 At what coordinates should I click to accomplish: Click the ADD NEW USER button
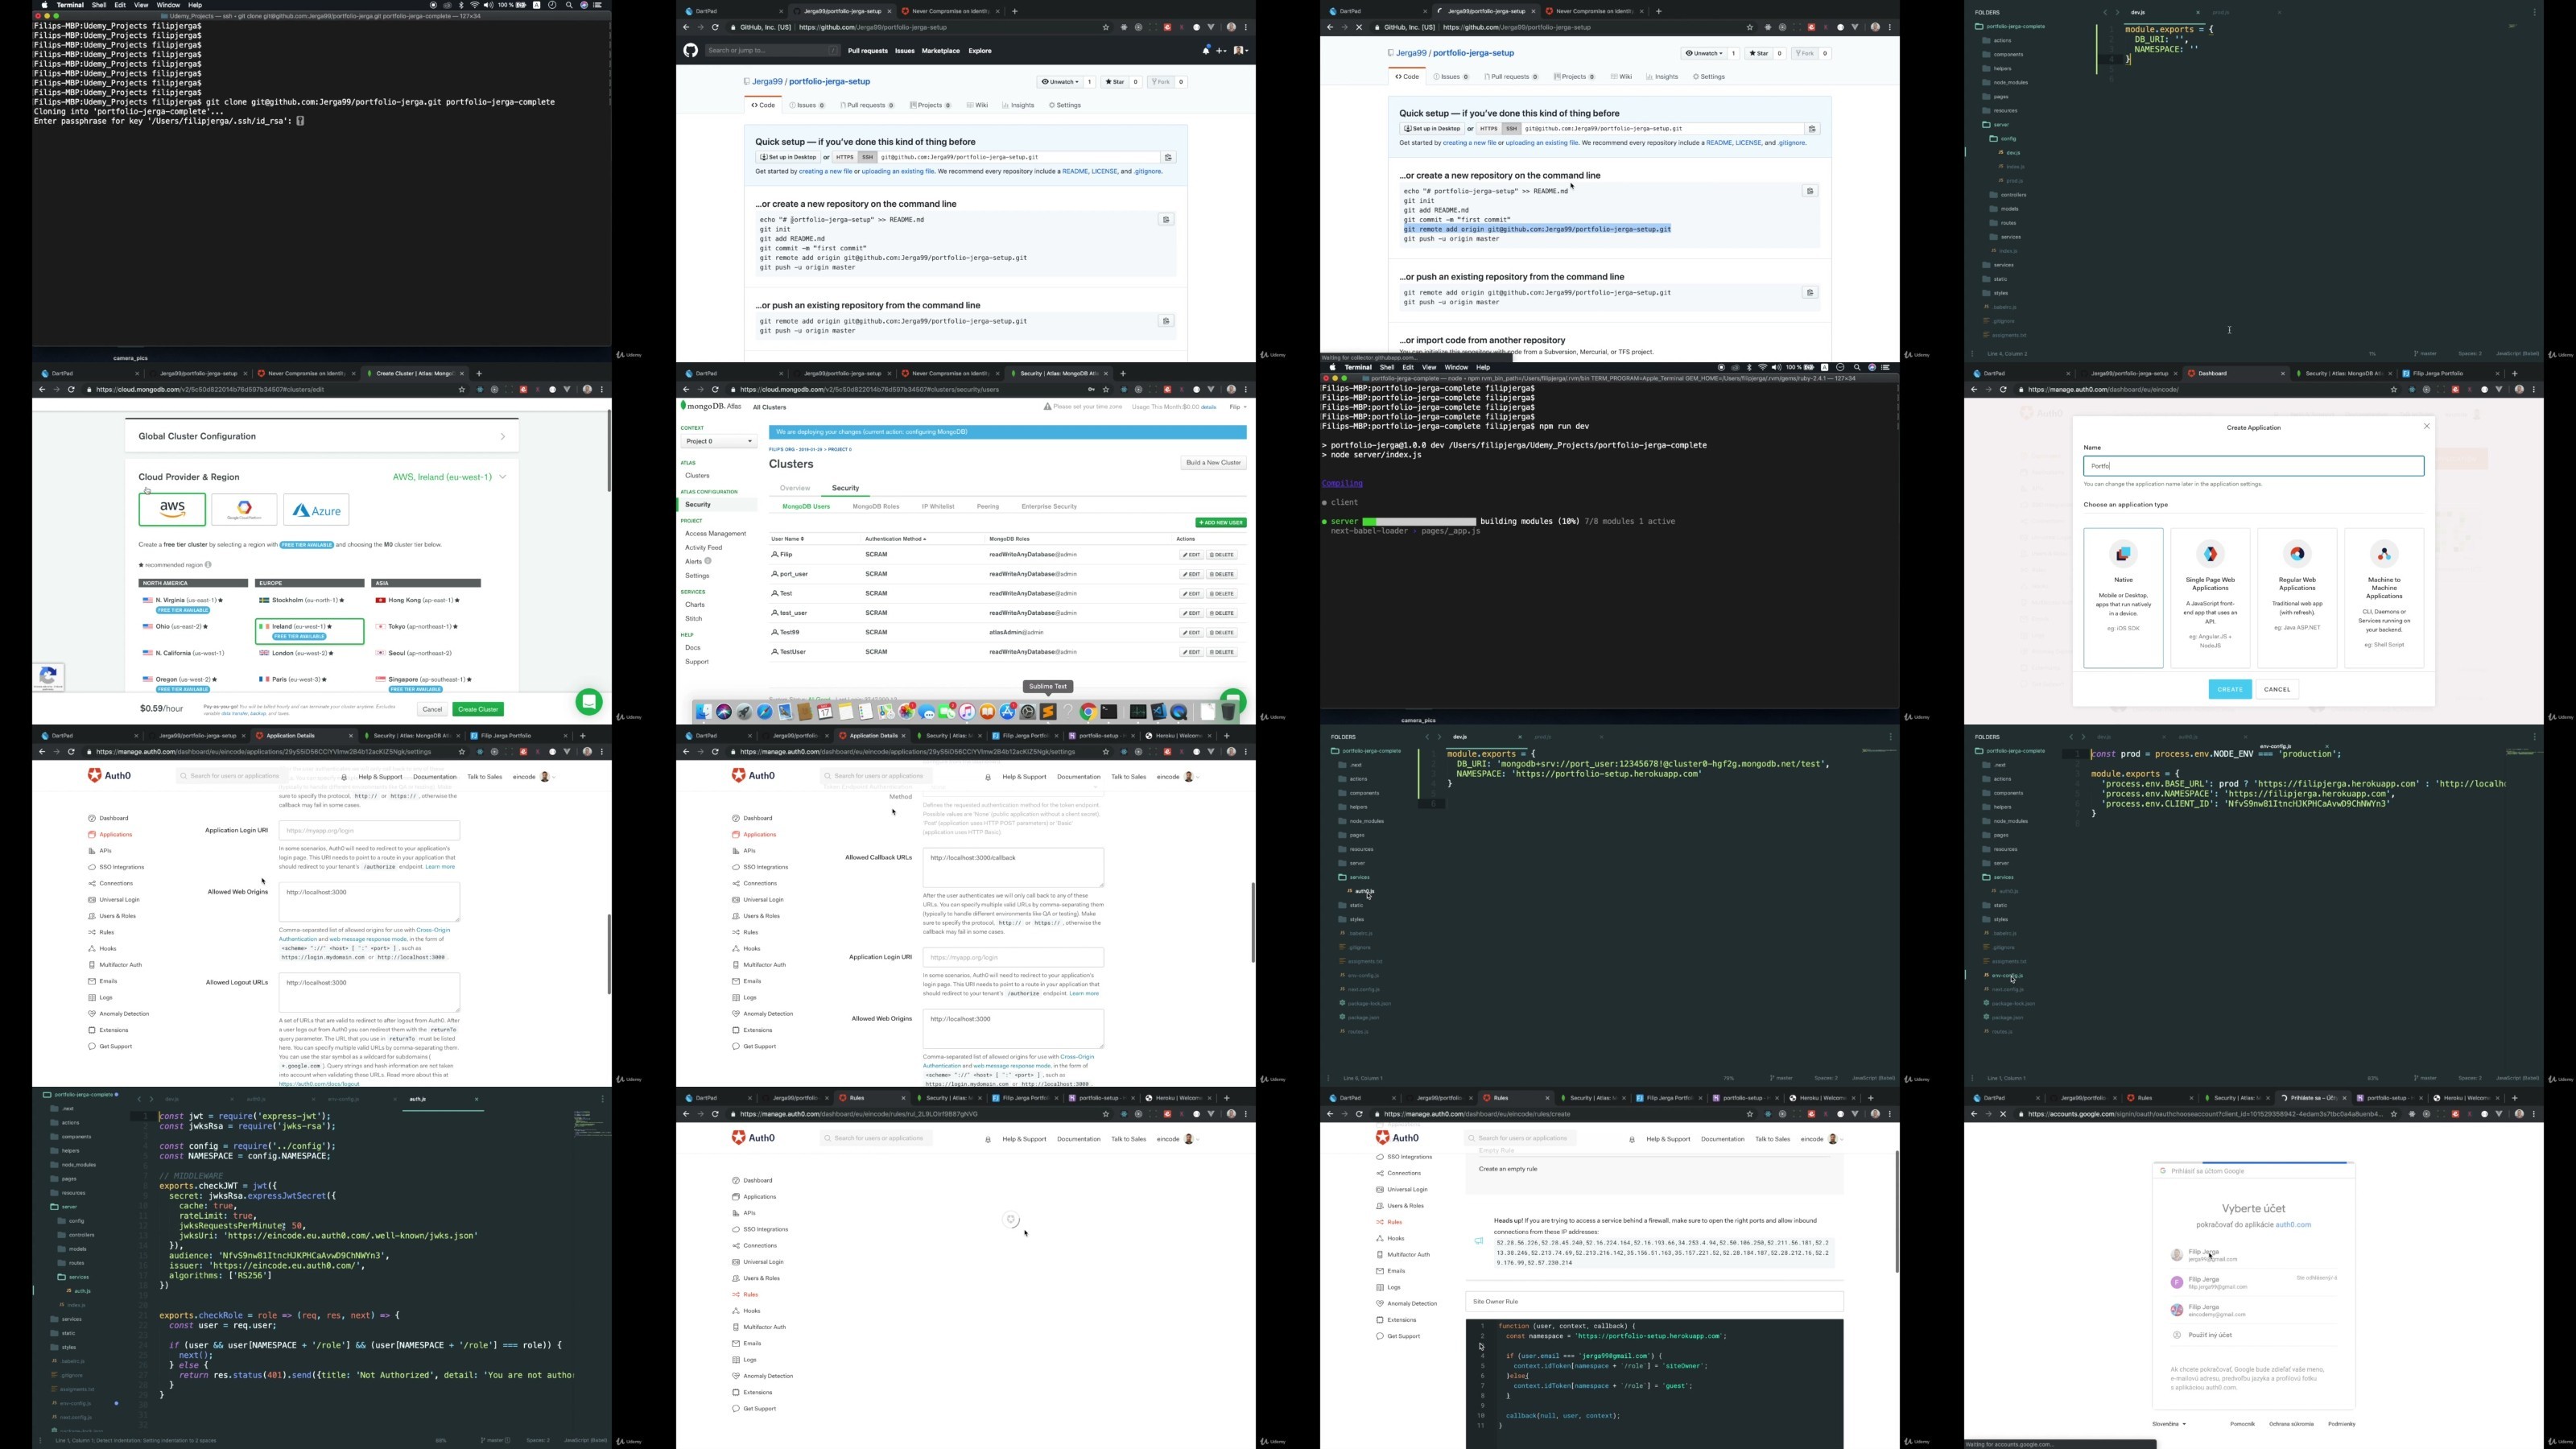[x=1220, y=522]
